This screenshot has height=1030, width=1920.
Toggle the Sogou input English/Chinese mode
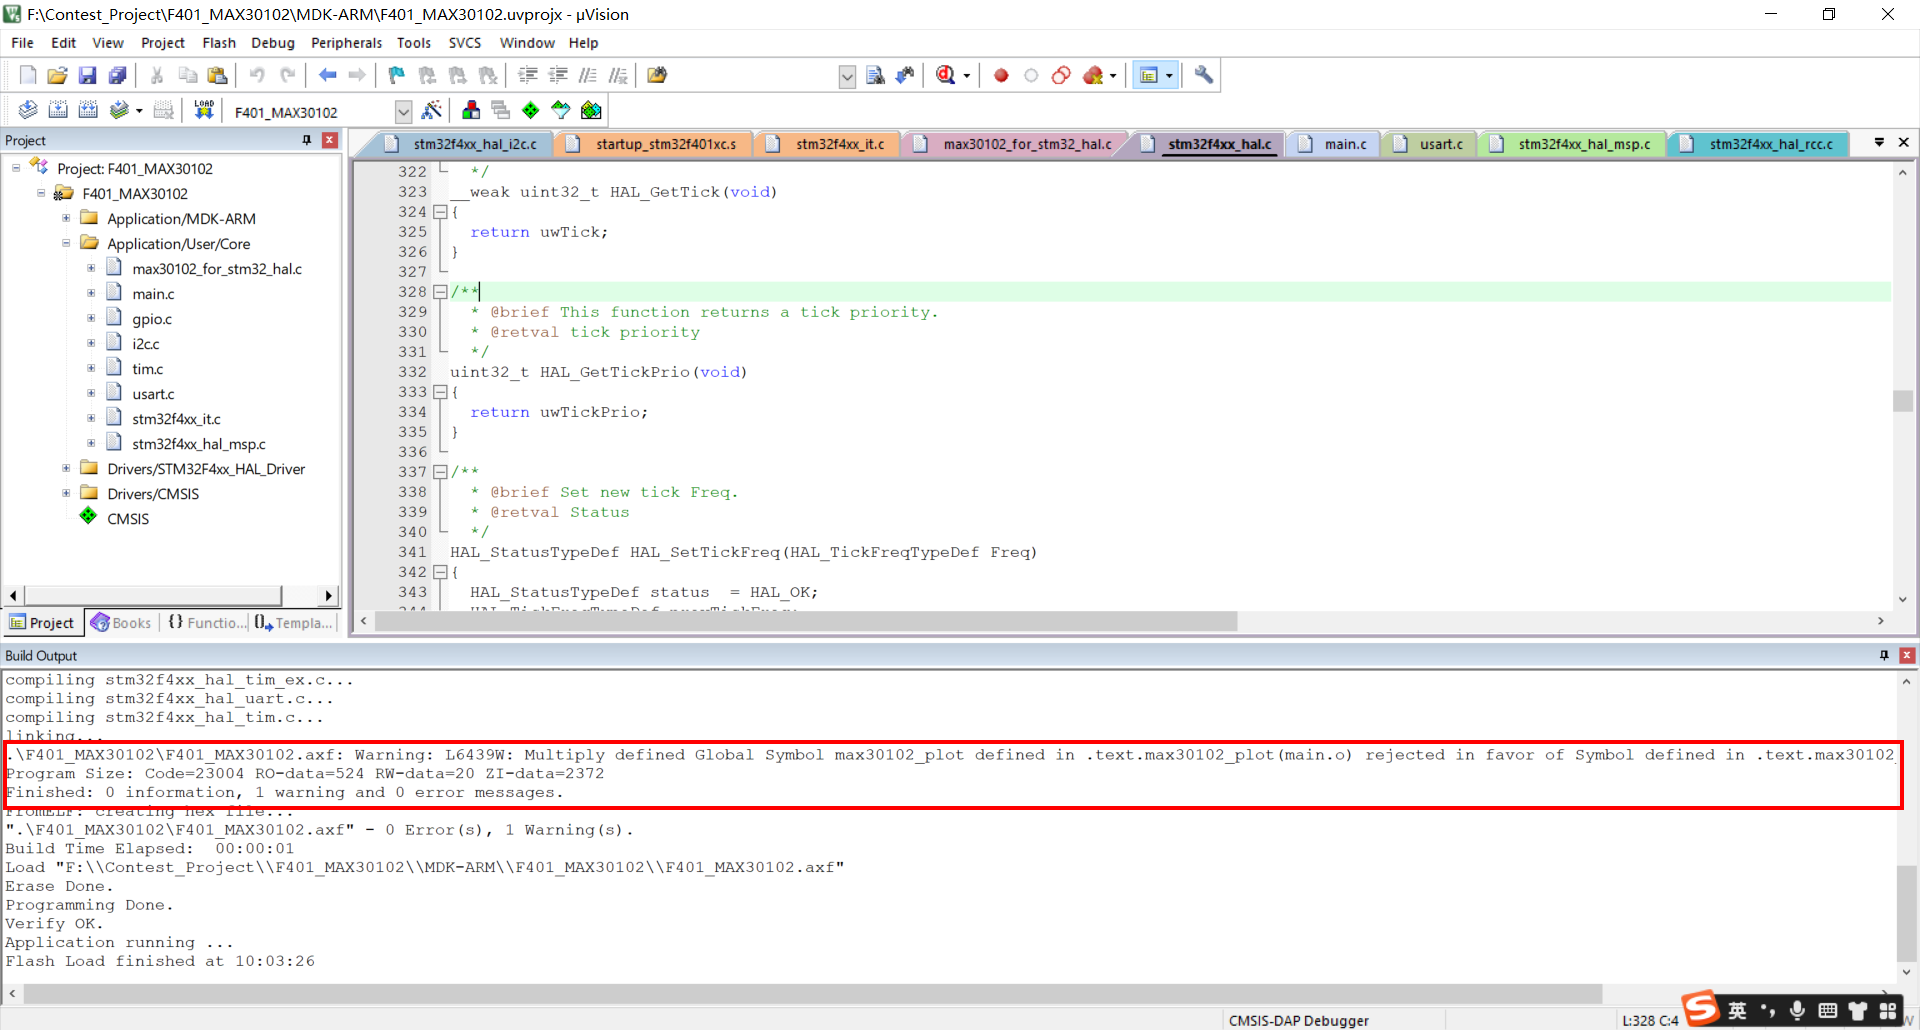[x=1738, y=1010]
